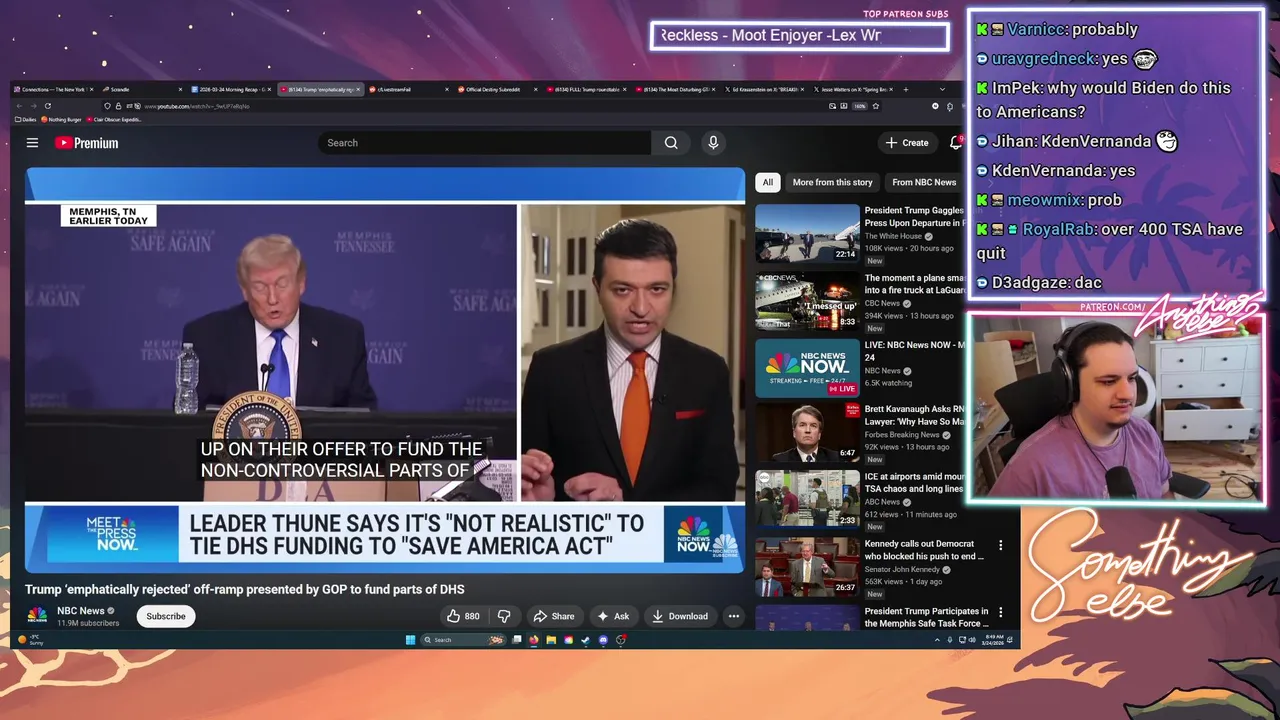Open President Trump Gaggles video thumbnail
The image size is (1280, 720).
click(x=807, y=233)
